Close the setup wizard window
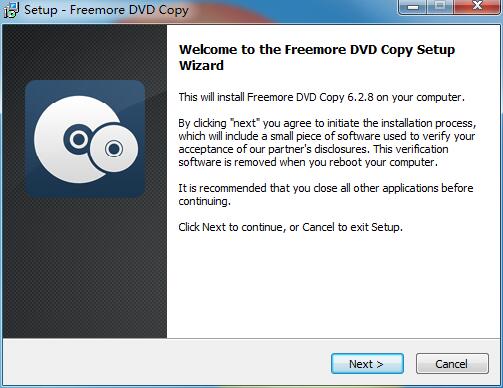 [x=477, y=7]
